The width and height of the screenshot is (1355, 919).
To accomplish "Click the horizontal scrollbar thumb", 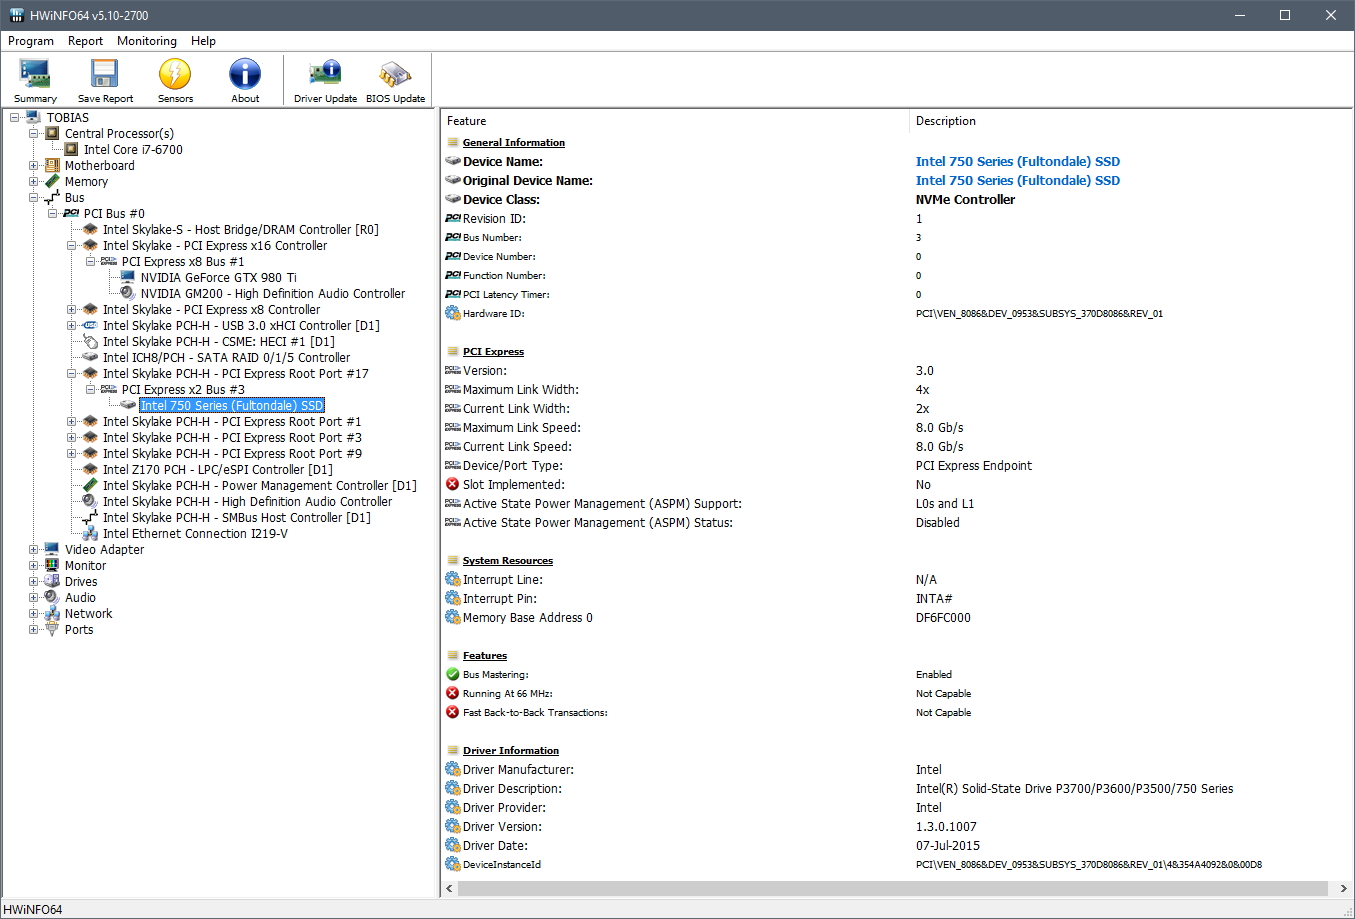I will [893, 889].
